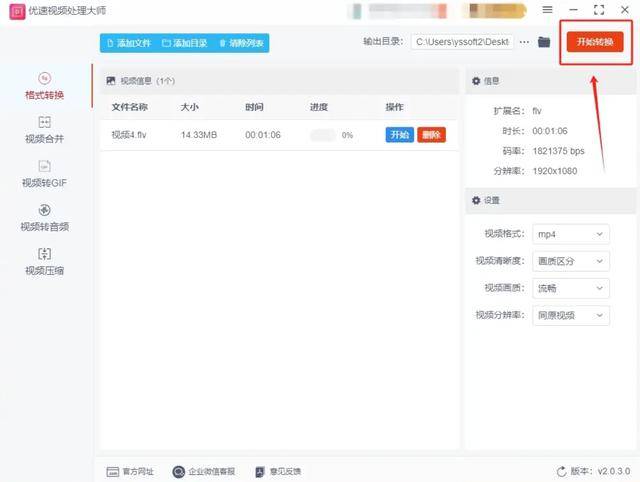
Task: Click the 文件名称 column header
Action: [x=129, y=107]
